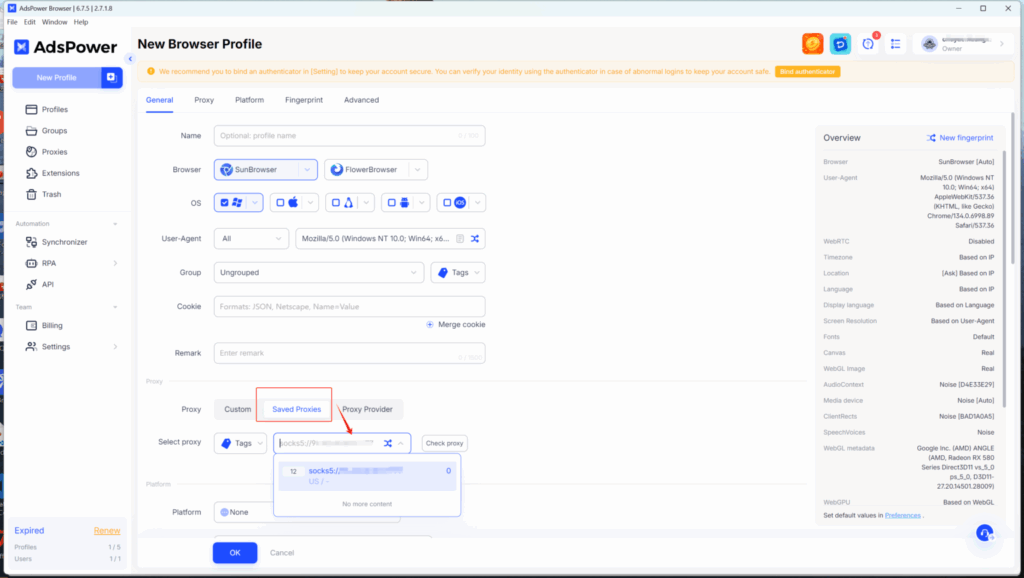Select the Custom proxy option

238,409
